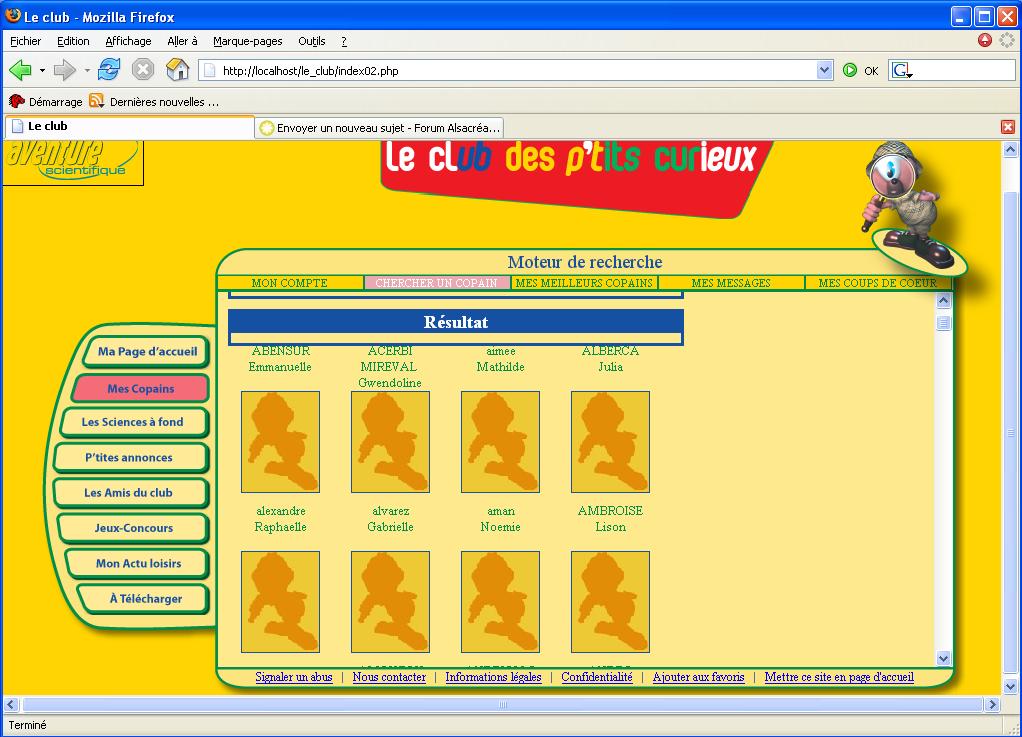Switch to the Forum Alsacréations tab
The image size is (1022, 737).
click(379, 128)
